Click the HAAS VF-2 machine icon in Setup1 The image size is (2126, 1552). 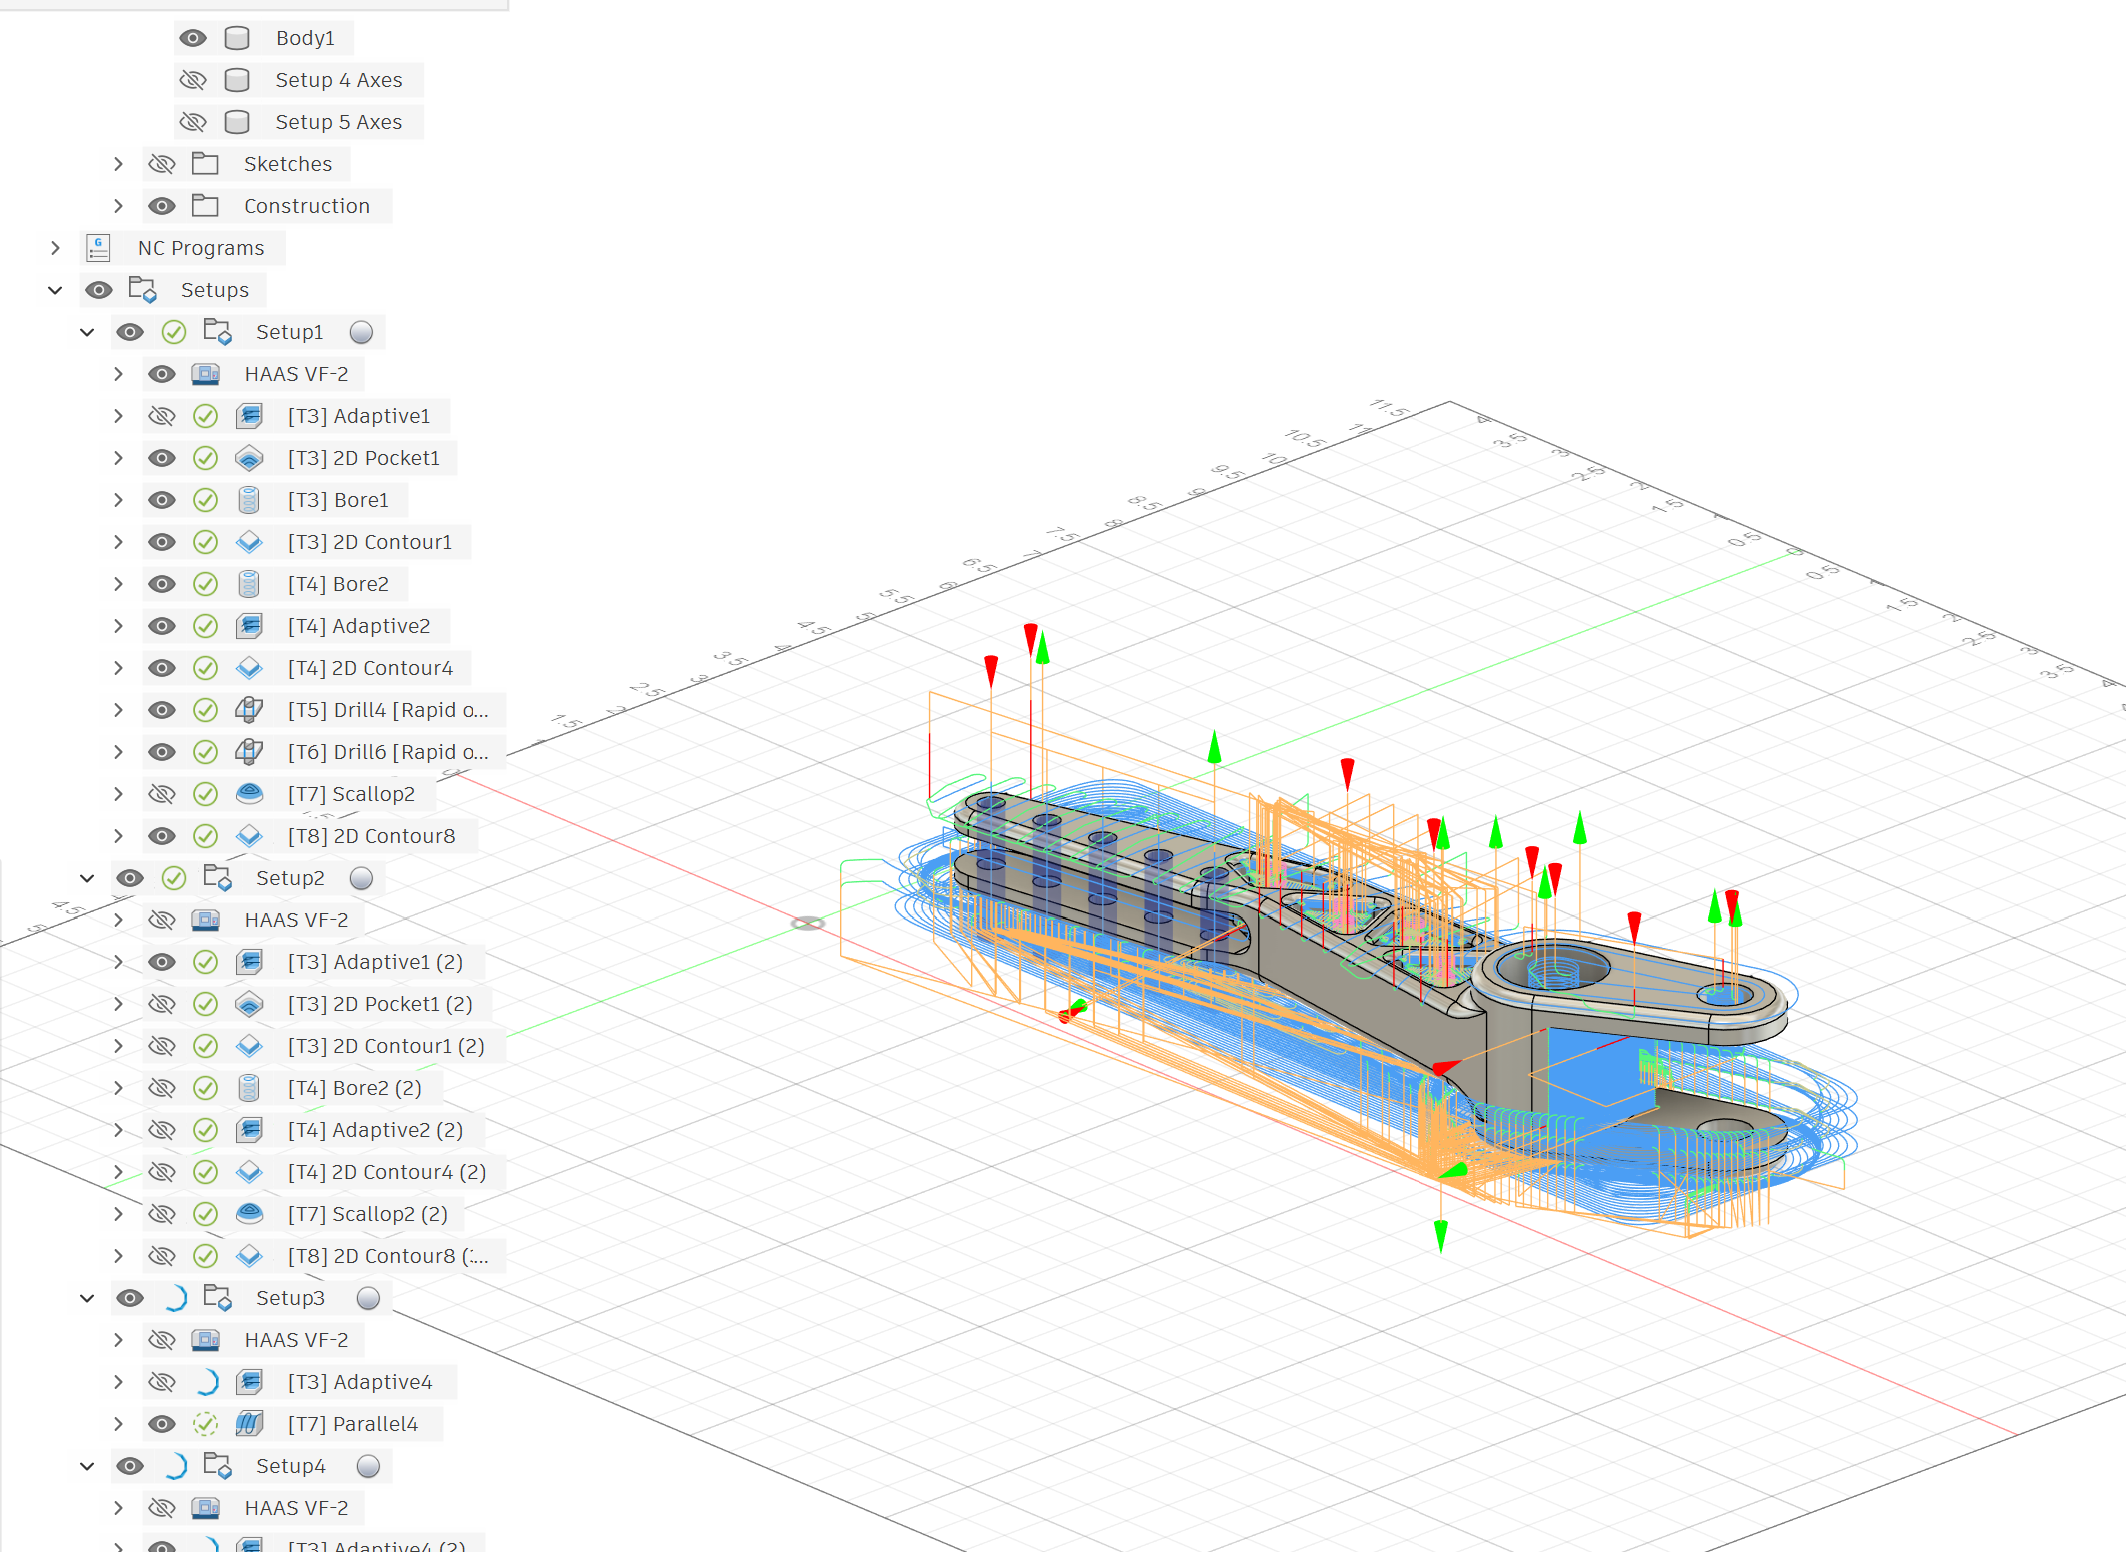pos(206,374)
